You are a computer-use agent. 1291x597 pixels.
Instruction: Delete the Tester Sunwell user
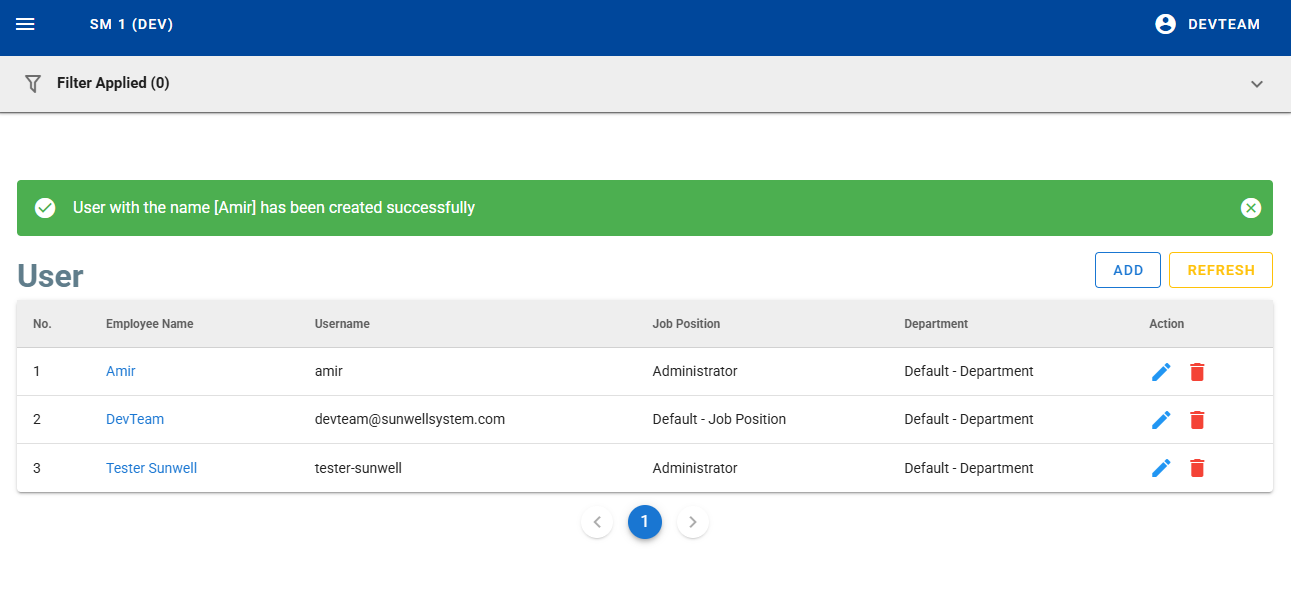coord(1197,468)
